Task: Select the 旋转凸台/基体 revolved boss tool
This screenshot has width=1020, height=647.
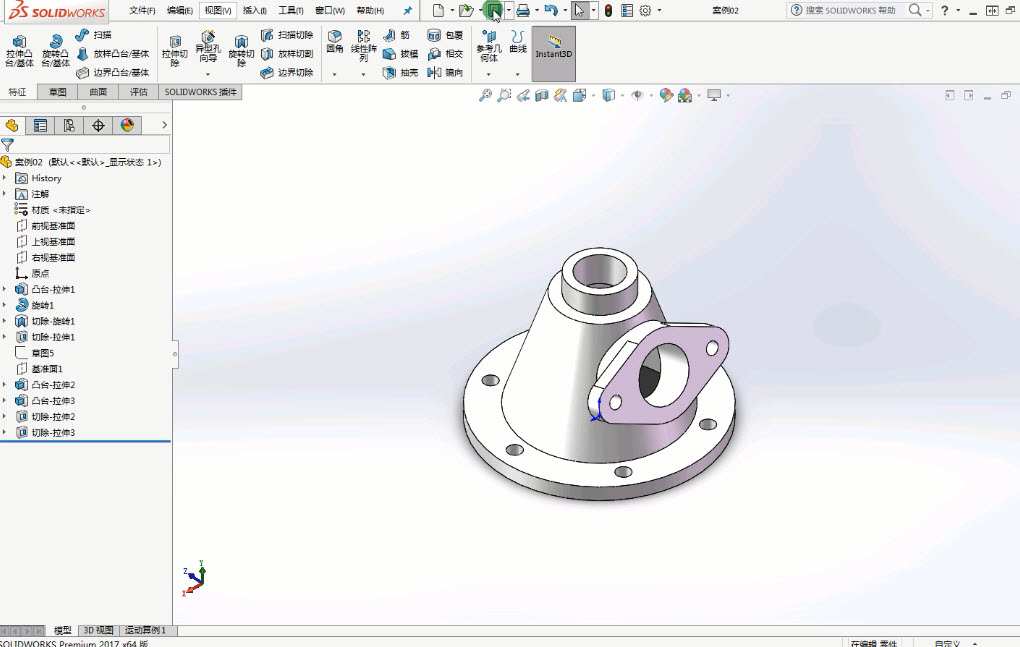Action: [56, 51]
